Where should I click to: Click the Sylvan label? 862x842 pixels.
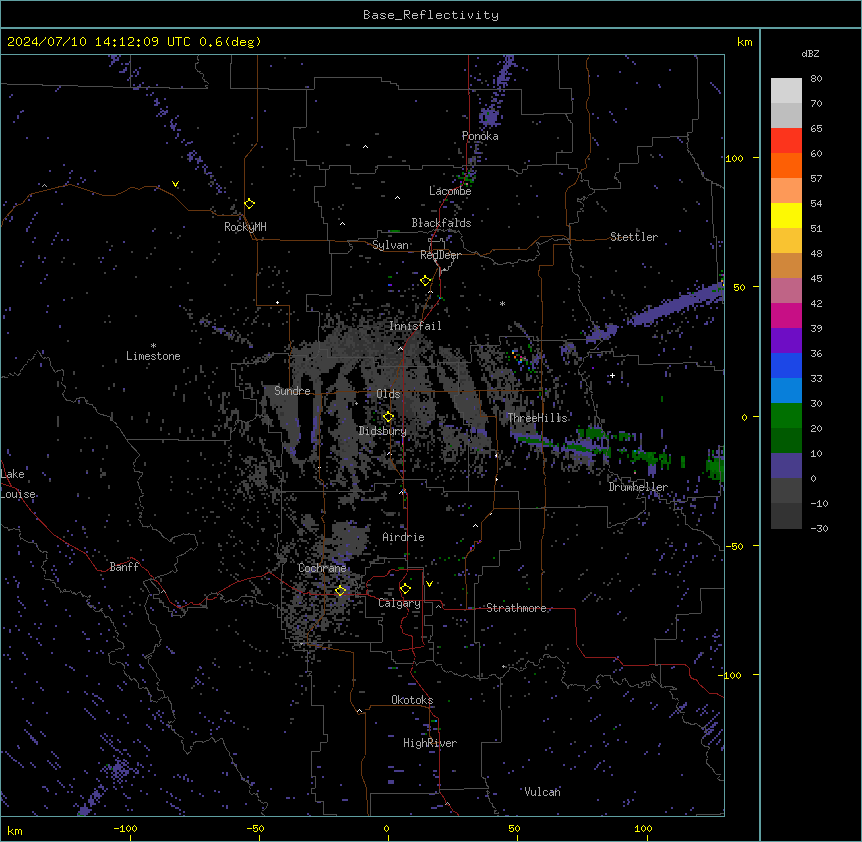tap(390, 245)
